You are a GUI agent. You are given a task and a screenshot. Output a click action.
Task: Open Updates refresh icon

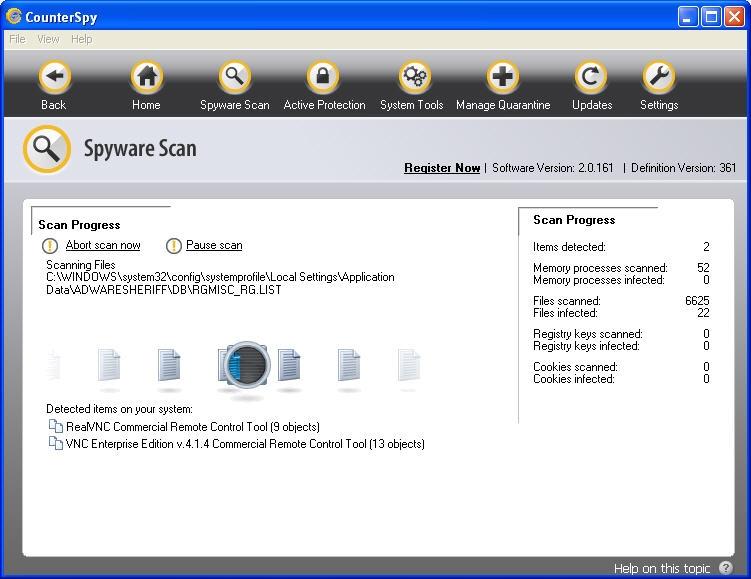(x=591, y=77)
